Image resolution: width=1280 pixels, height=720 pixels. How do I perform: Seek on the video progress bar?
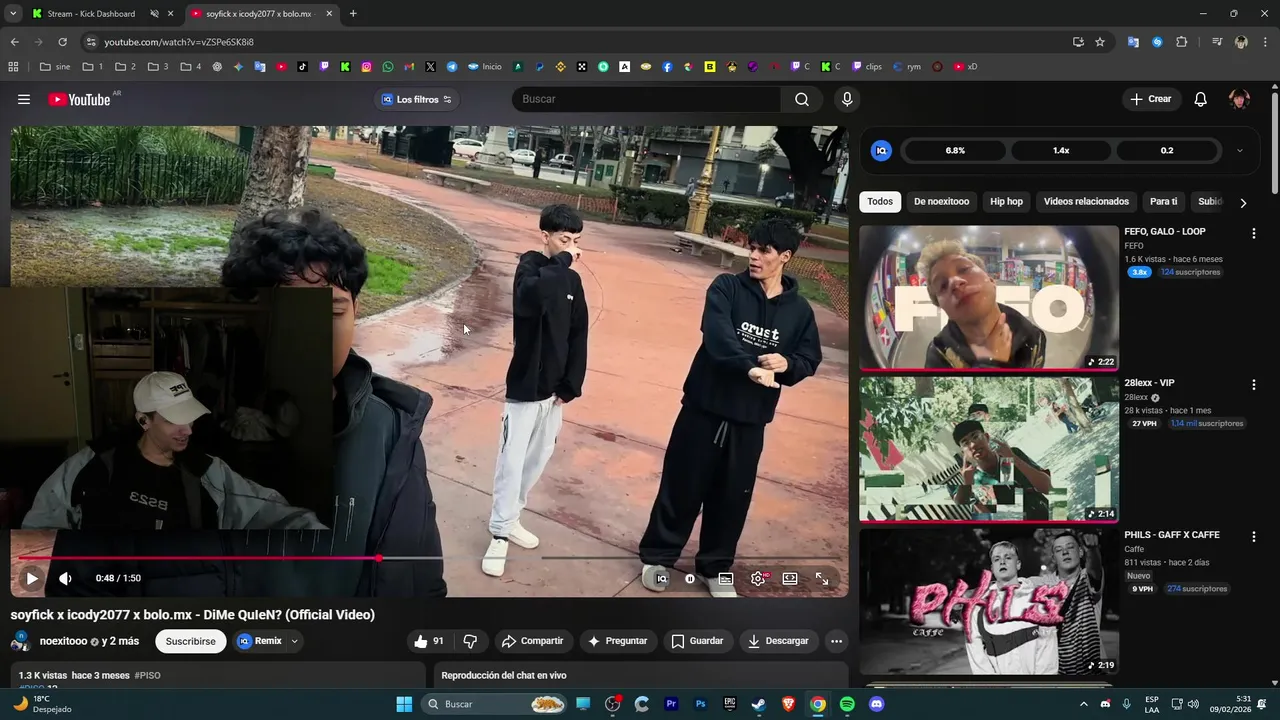tap(429, 558)
